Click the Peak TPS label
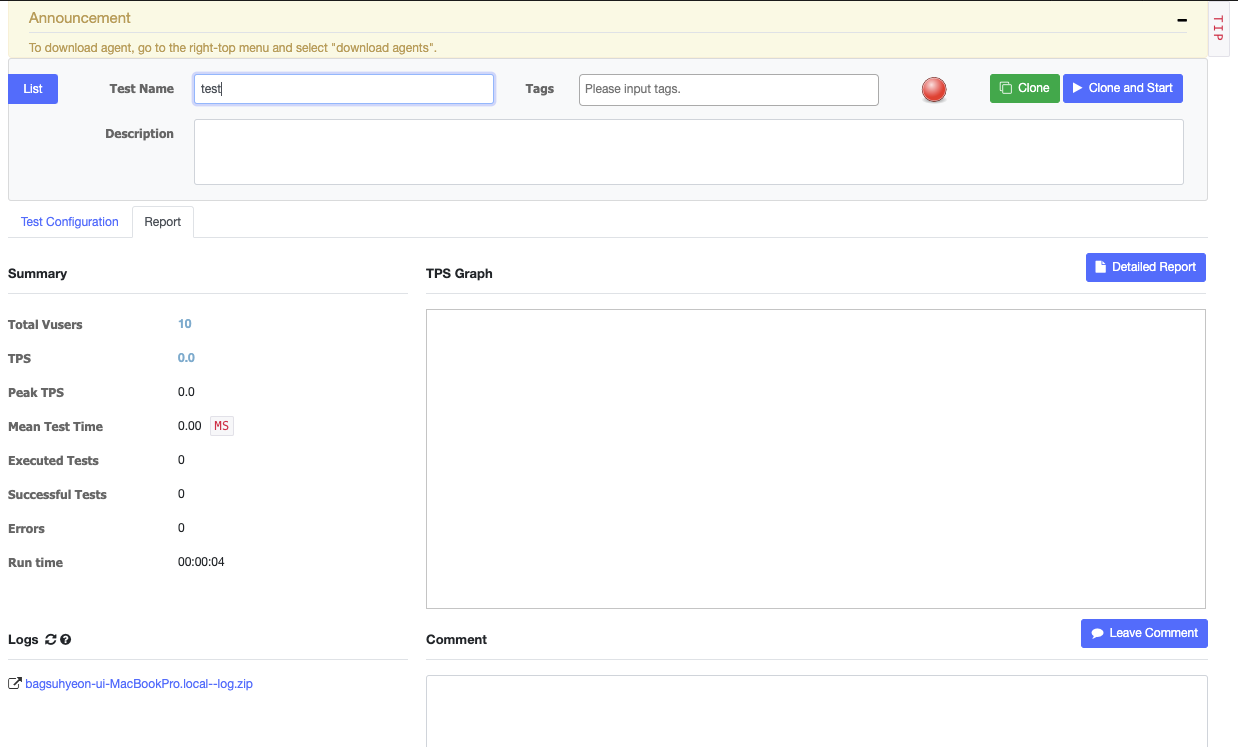Image resolution: width=1238 pixels, height=747 pixels. tap(36, 392)
